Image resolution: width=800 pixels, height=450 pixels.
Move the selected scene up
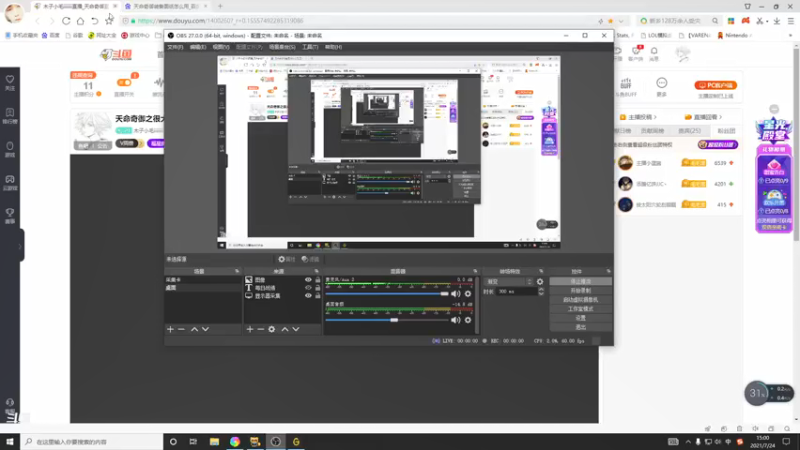point(194,330)
